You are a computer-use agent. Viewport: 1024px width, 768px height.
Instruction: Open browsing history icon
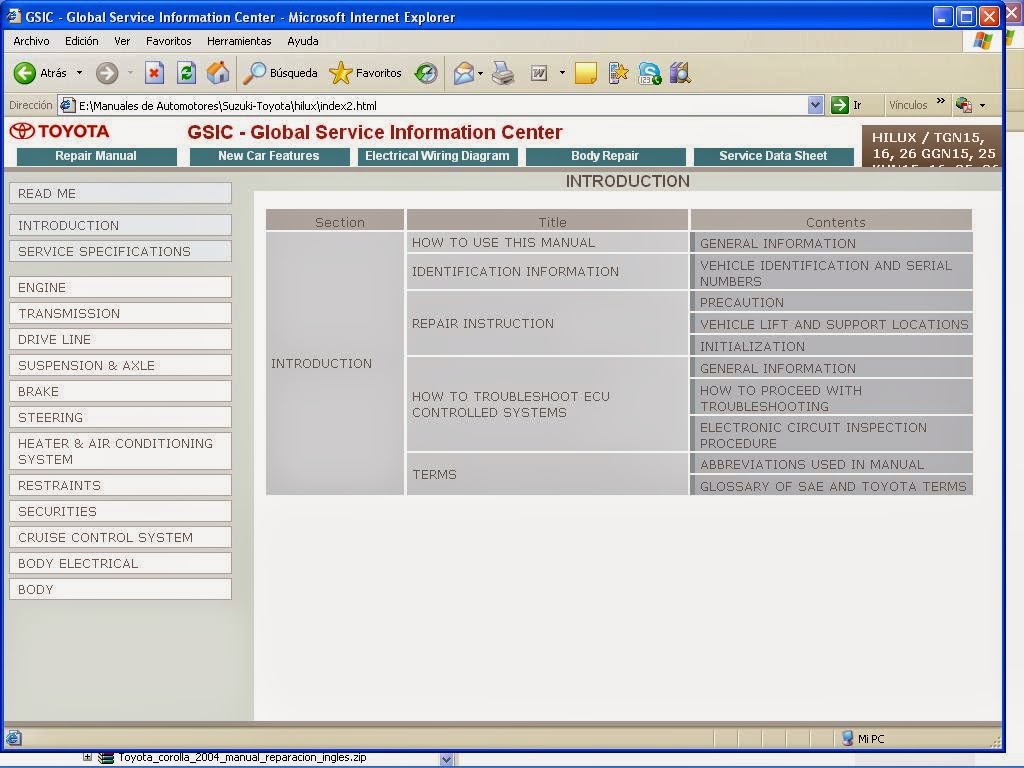click(426, 72)
